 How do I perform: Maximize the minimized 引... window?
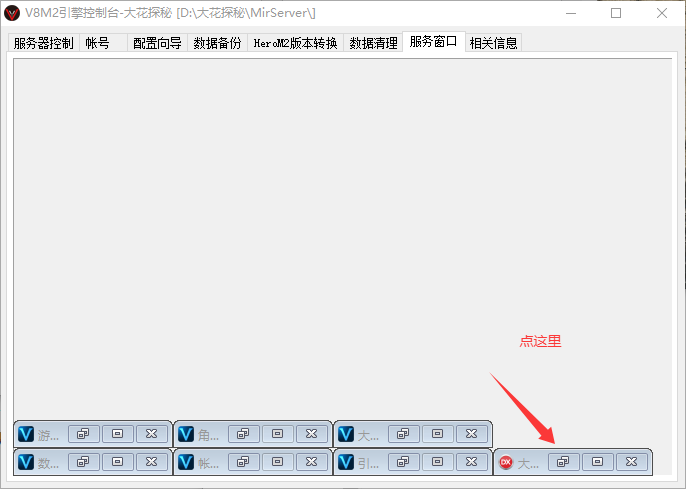pyautogui.click(x=437, y=462)
